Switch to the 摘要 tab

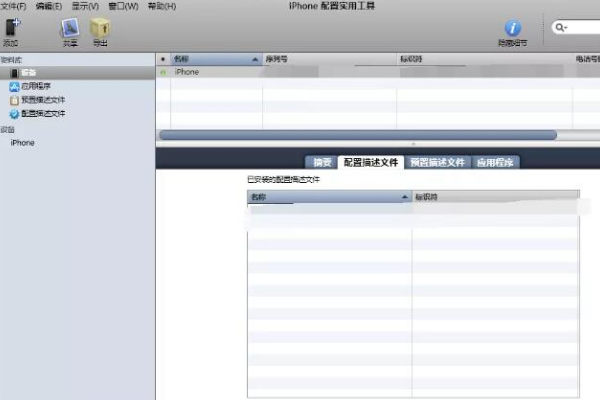[x=321, y=162]
